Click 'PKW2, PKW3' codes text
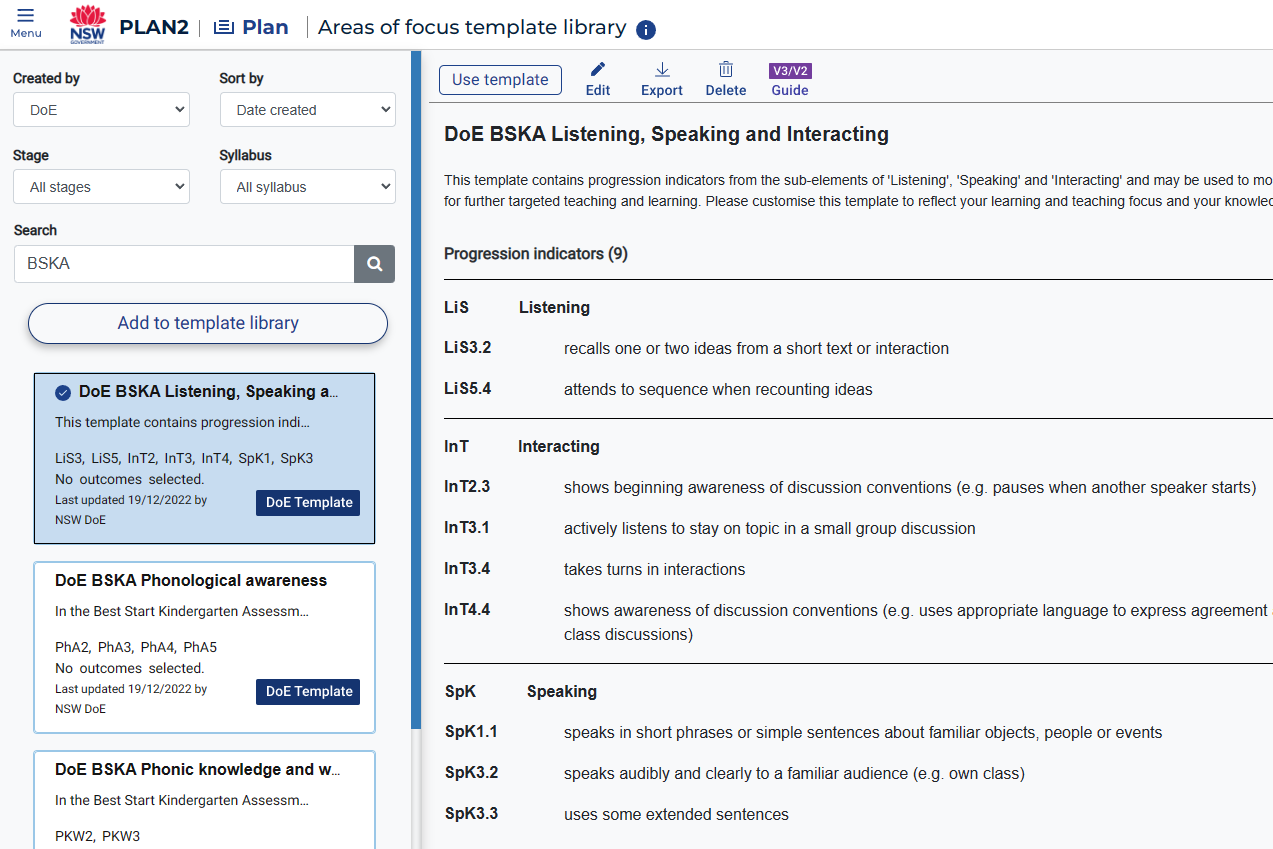Image resolution: width=1273 pixels, height=849 pixels. tap(97, 836)
